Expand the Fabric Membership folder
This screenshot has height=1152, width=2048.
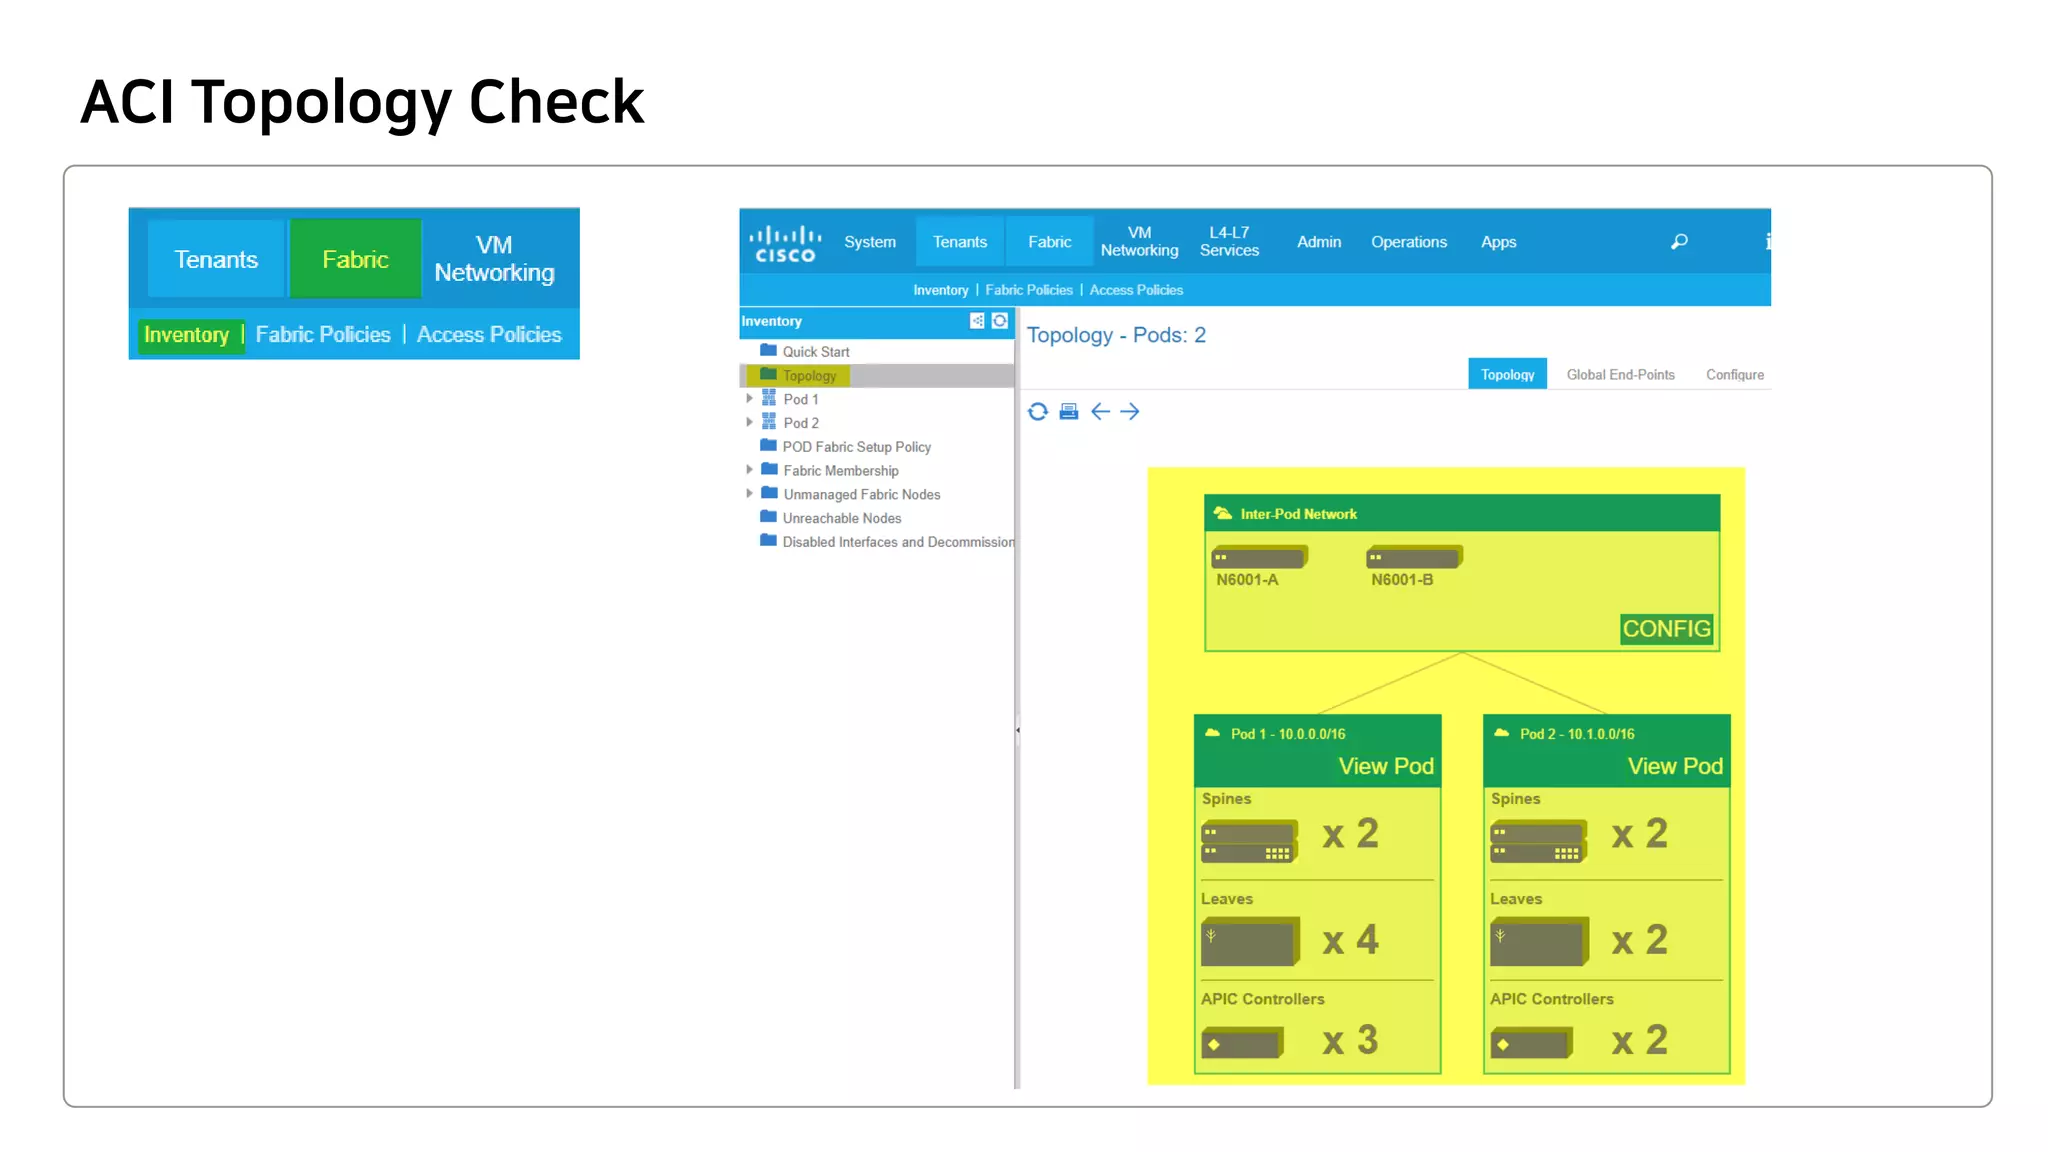(x=749, y=470)
